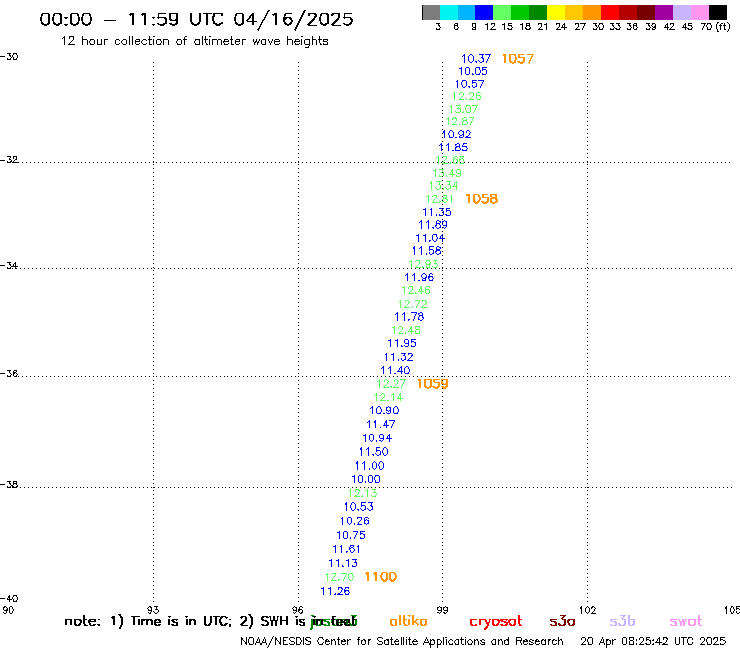Click the 11.35 blue wave height
Viewport: 740px width, 650px height.
tap(437, 212)
